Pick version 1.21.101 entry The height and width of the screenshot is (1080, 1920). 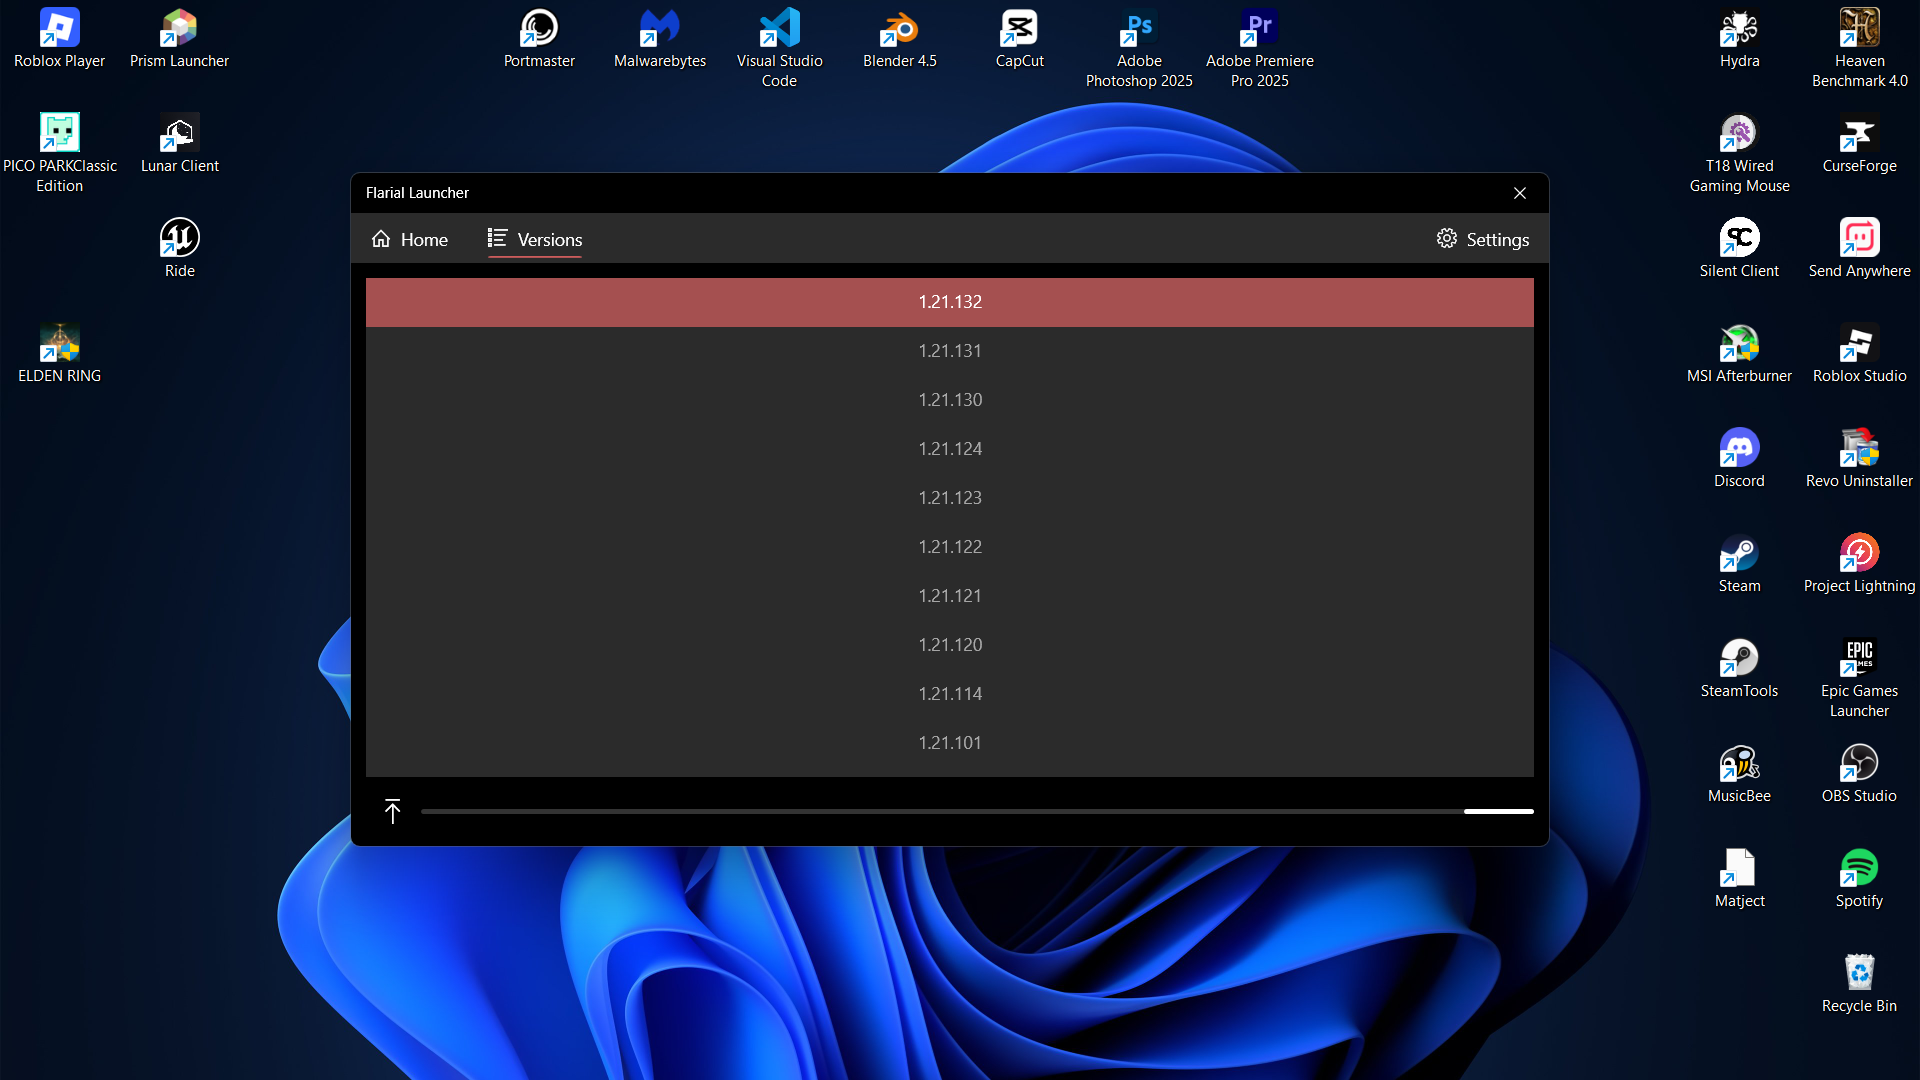949,743
